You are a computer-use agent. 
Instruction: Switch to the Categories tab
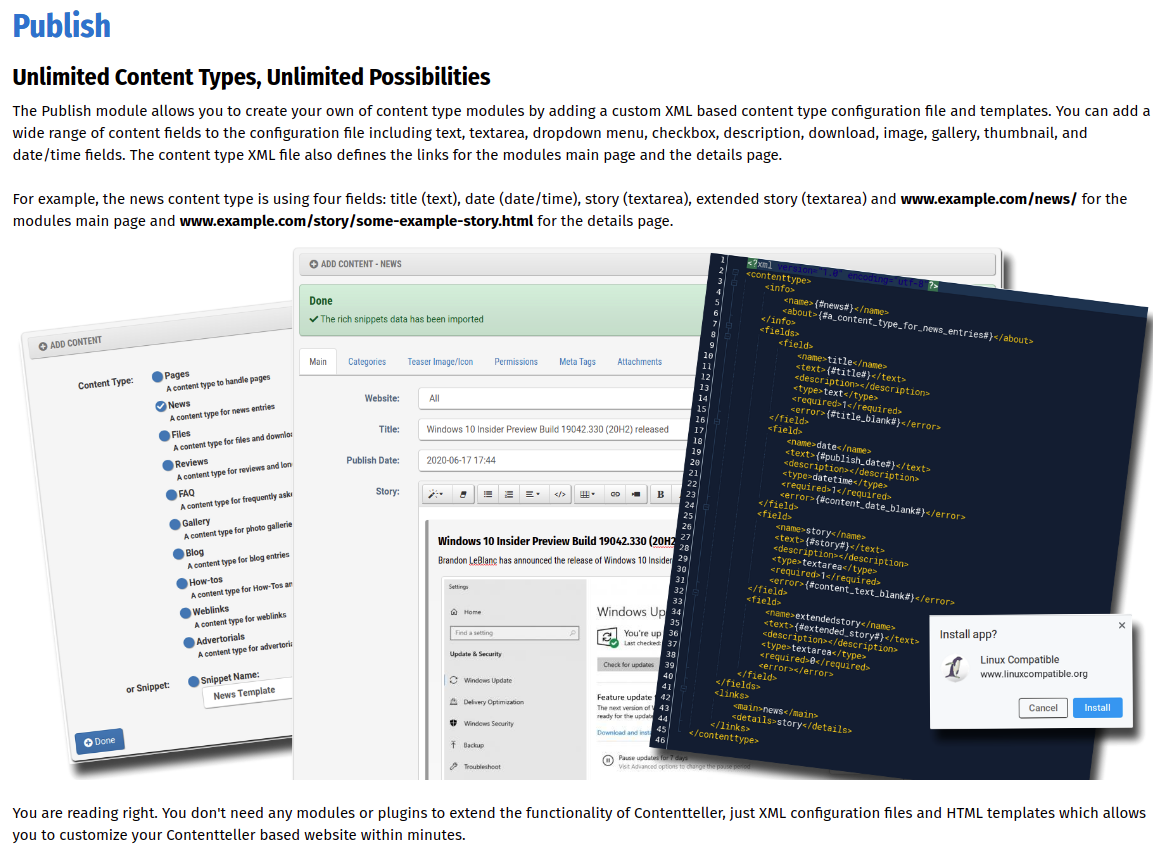point(367,362)
